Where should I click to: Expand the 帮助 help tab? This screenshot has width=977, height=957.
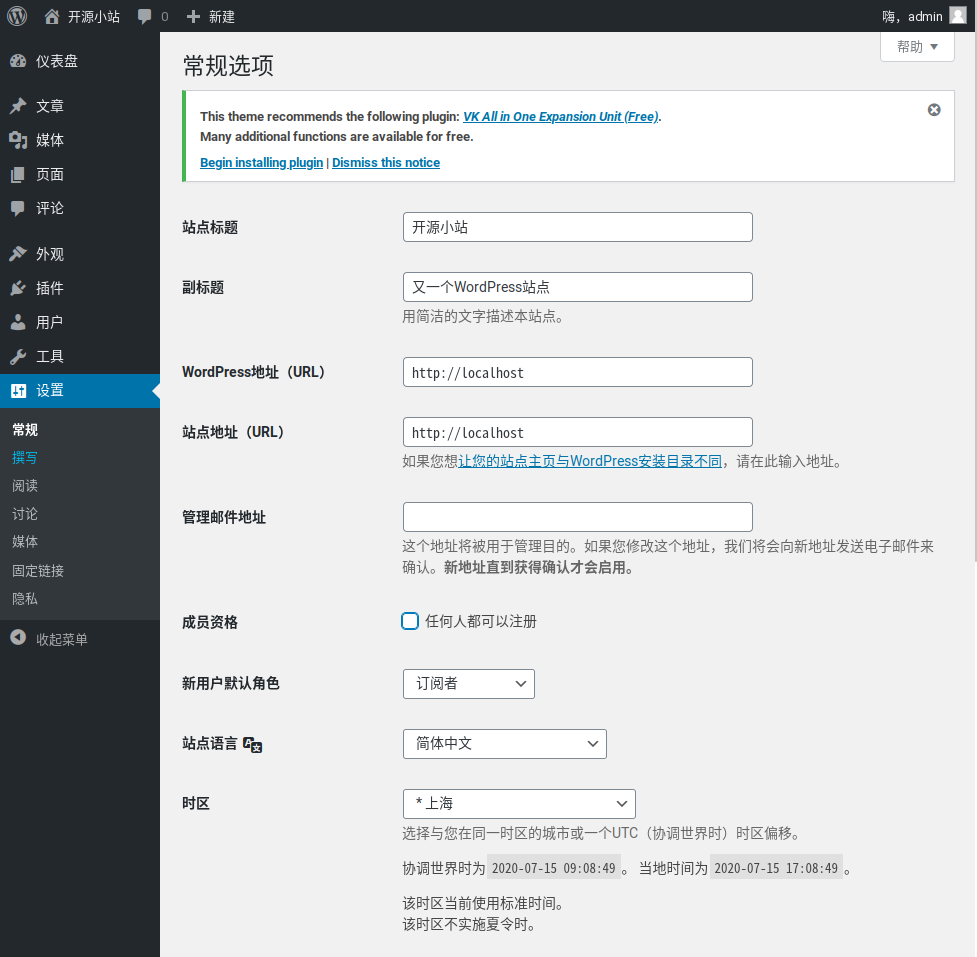click(917, 47)
